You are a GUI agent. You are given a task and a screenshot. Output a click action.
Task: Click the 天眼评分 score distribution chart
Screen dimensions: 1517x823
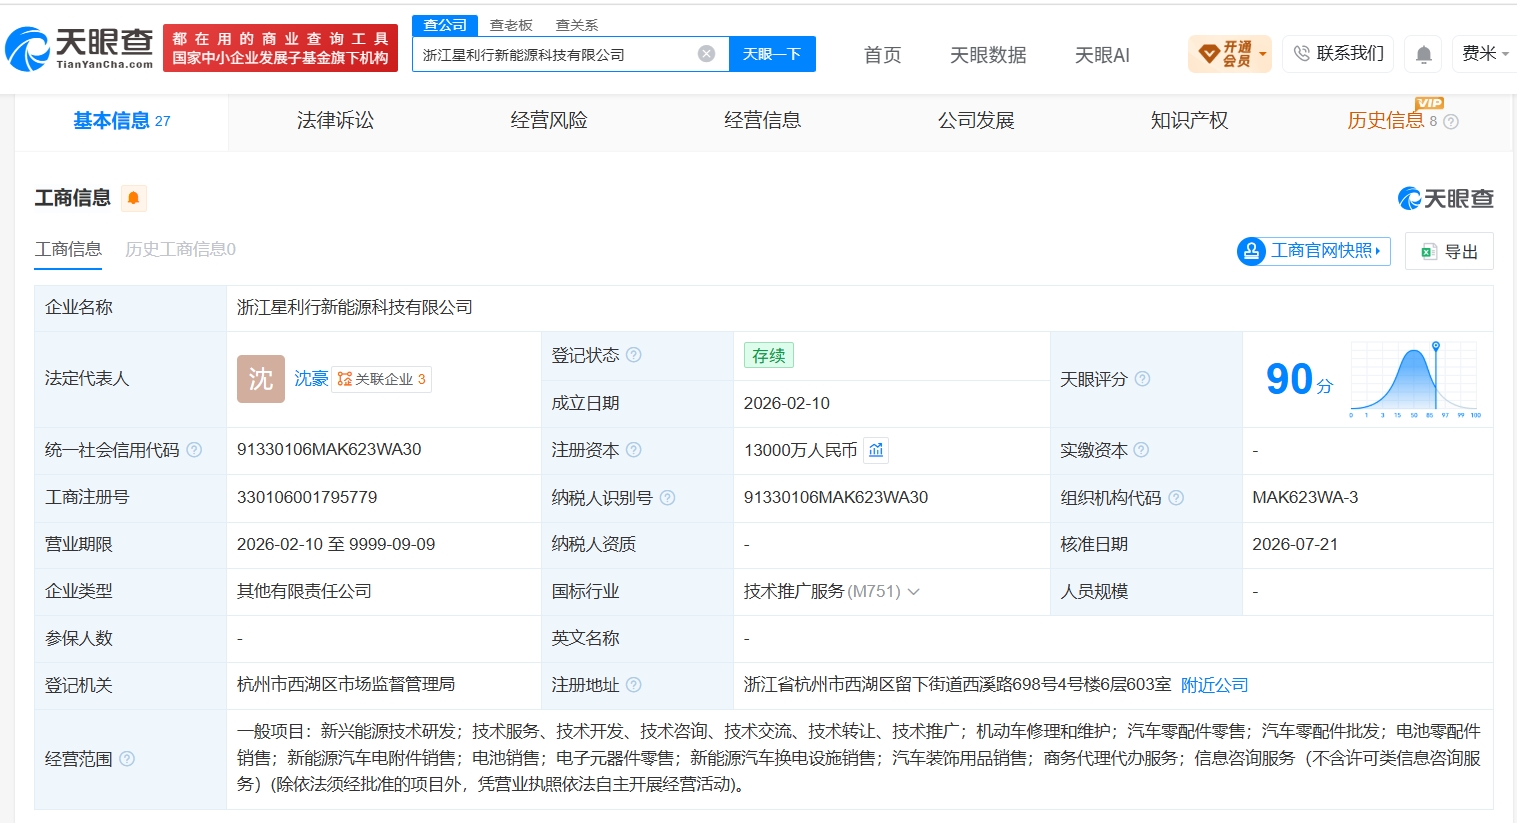coord(1415,379)
